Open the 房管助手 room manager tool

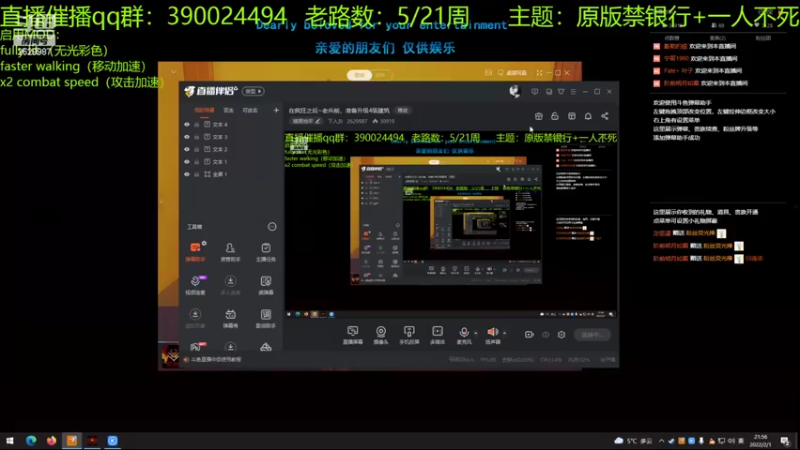pos(230,252)
